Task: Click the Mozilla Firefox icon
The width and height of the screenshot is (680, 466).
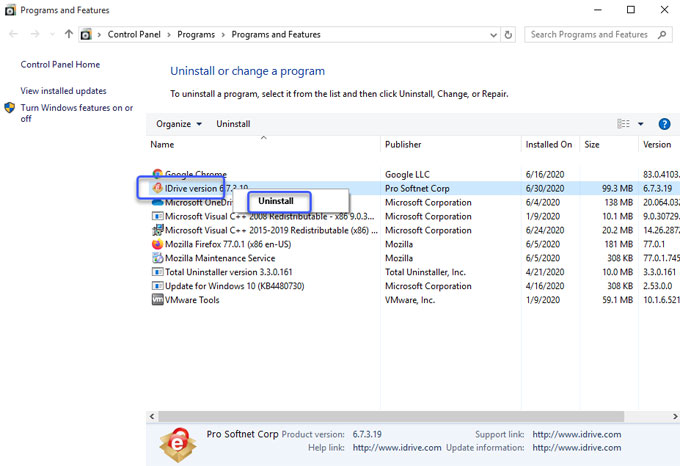Action: pos(157,244)
